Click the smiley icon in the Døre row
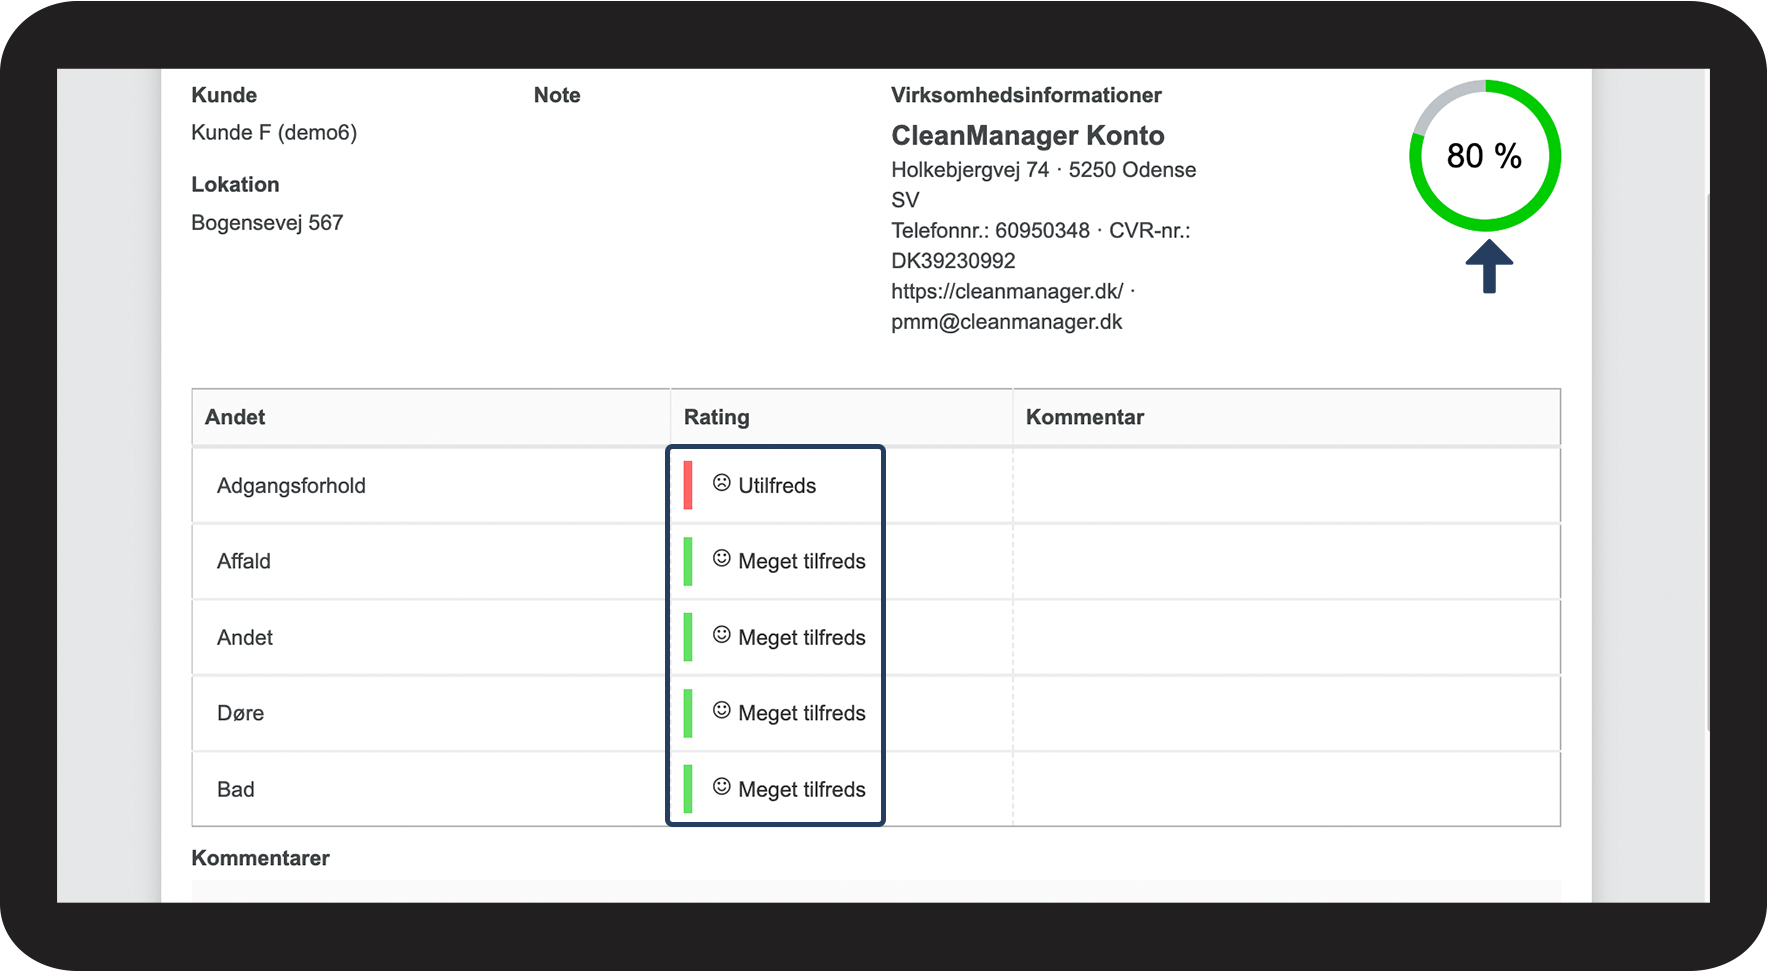Screen dimensions: 1767x971 pos(721,711)
